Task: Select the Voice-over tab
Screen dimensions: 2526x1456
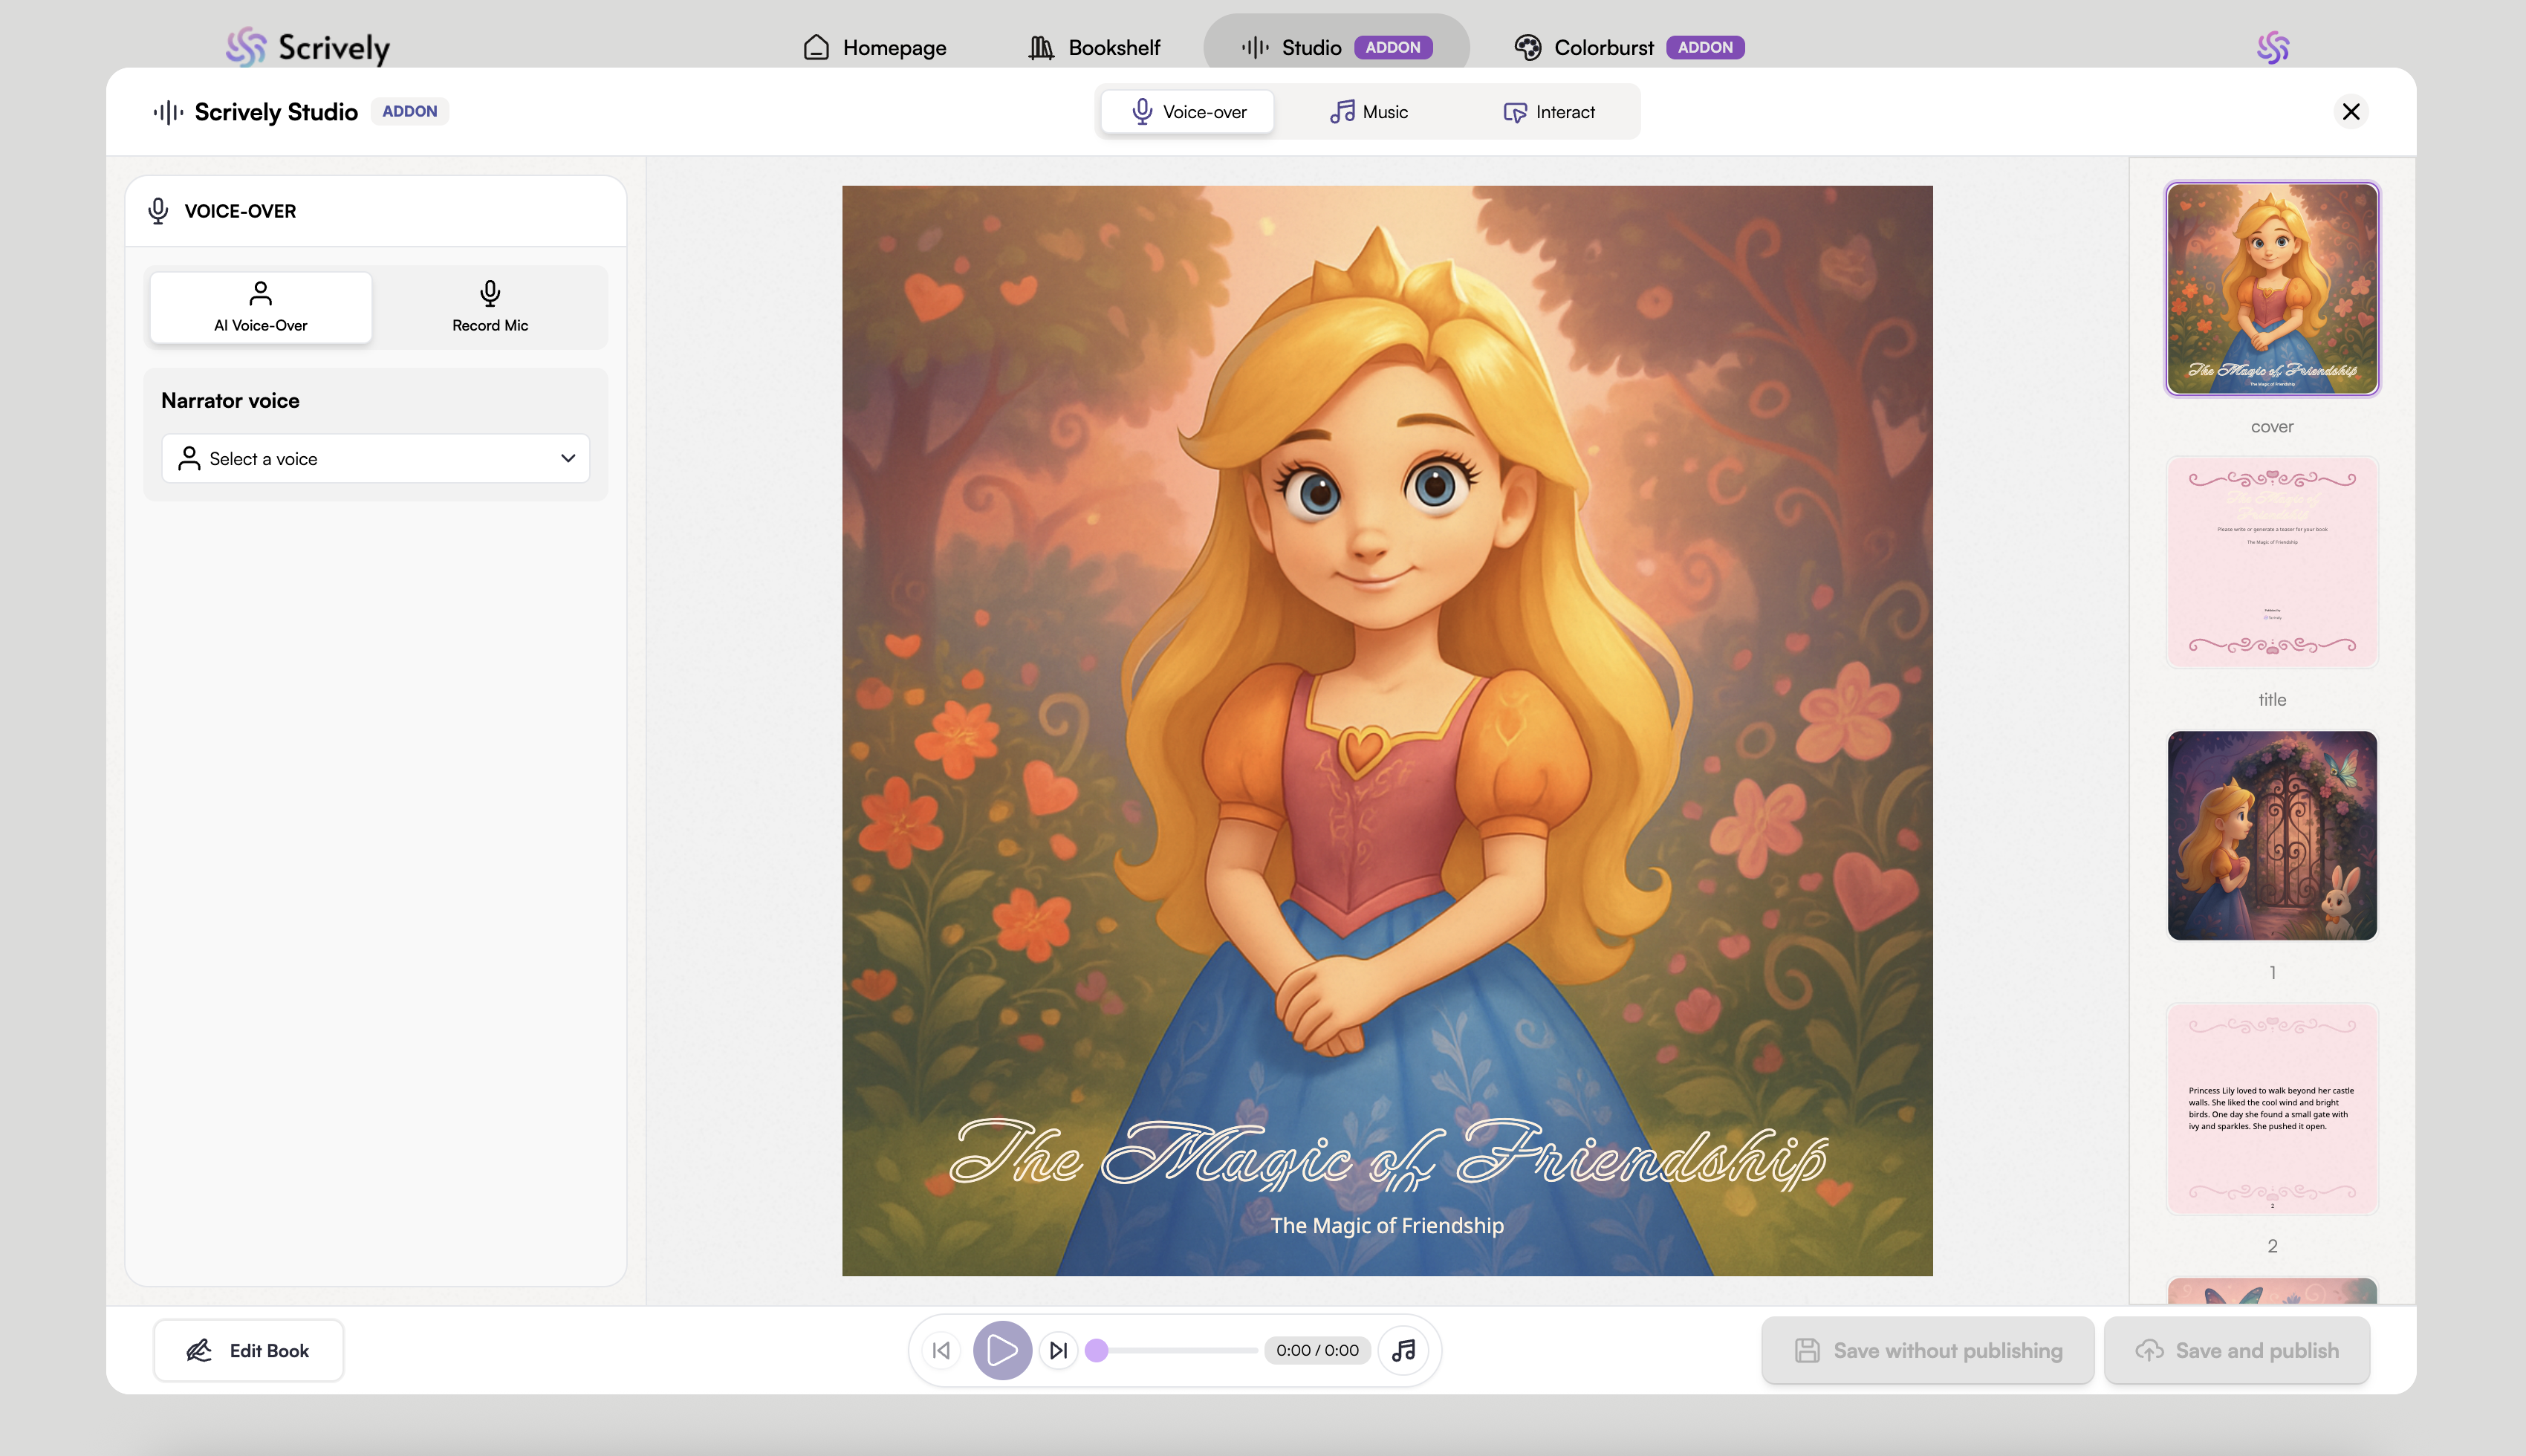Action: pyautogui.click(x=1188, y=111)
